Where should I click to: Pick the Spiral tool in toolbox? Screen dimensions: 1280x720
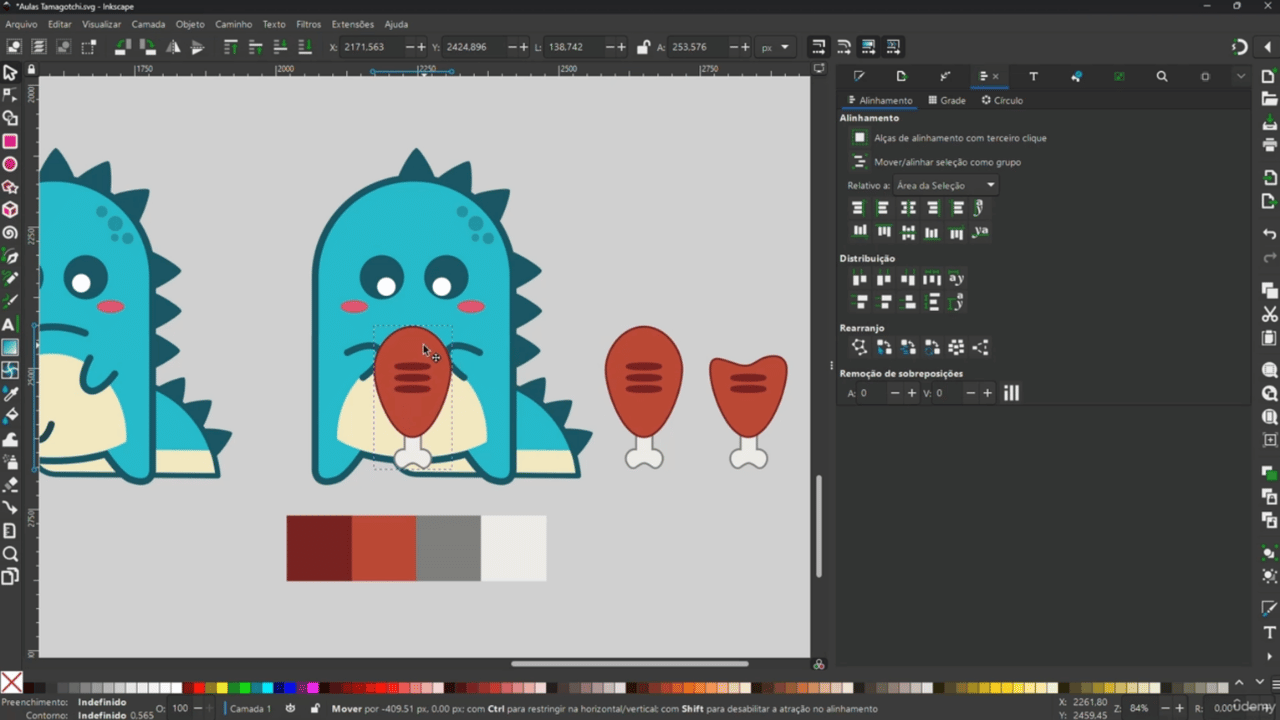coord(10,233)
